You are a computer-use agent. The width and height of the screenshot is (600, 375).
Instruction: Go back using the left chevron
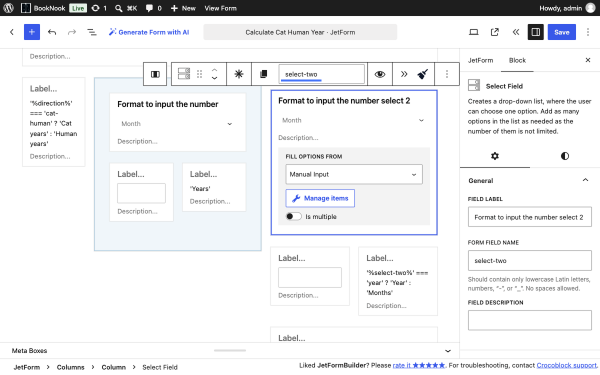point(12,32)
